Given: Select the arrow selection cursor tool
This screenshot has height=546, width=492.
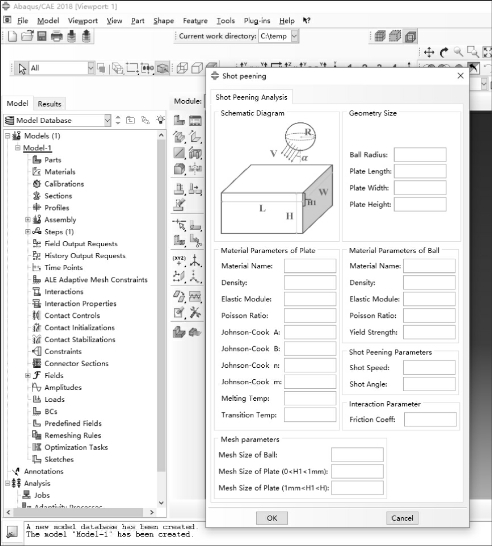Looking at the screenshot, I should (x=22, y=69).
